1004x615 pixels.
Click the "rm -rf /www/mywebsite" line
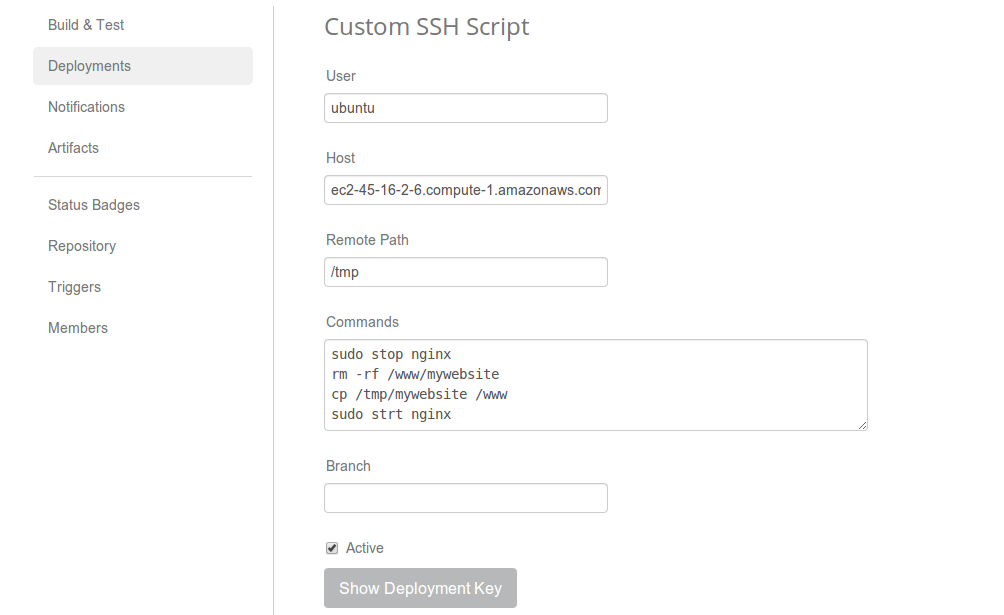415,374
